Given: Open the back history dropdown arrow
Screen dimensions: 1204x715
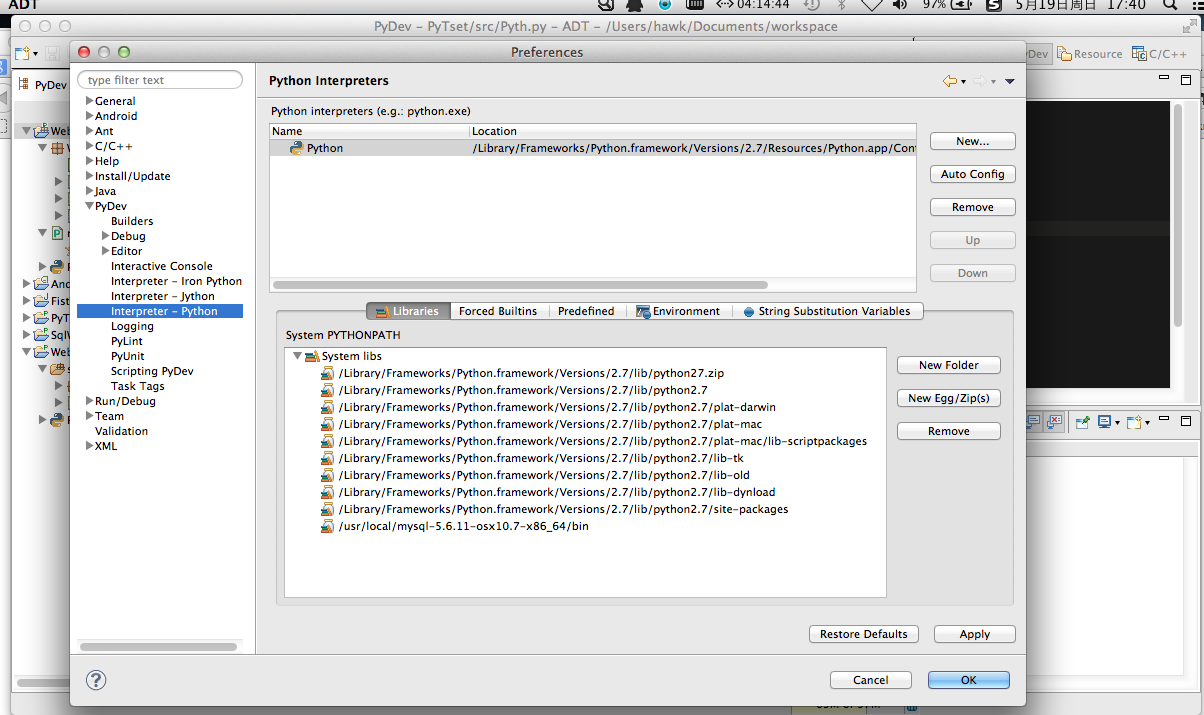Looking at the screenshot, I should 964,82.
